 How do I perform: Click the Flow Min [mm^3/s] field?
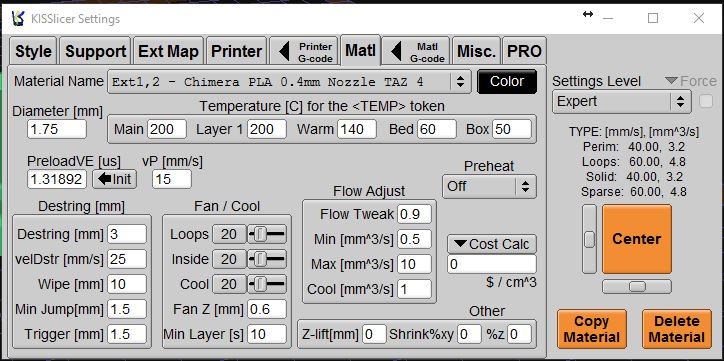coord(415,239)
